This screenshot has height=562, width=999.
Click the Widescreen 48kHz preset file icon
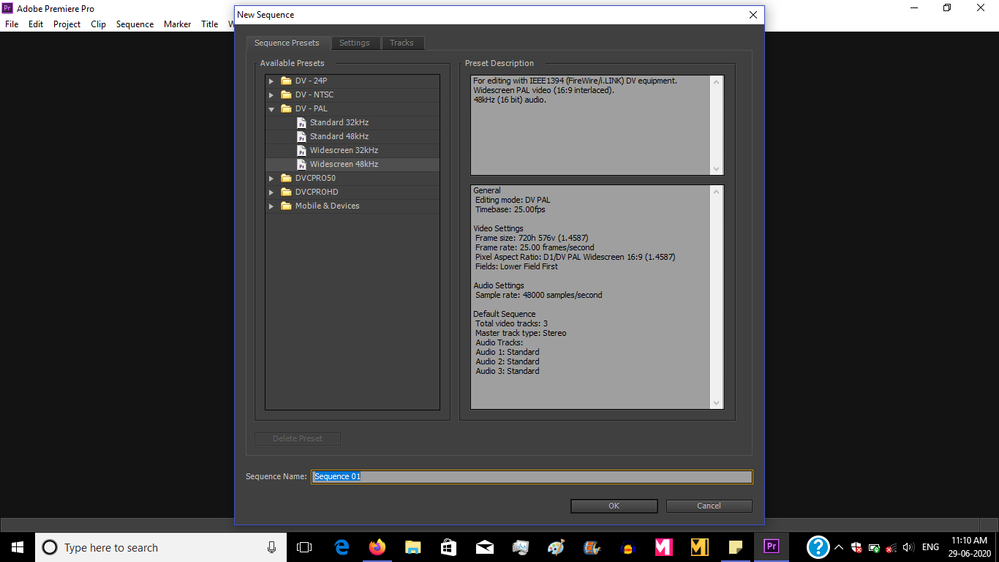click(301, 164)
